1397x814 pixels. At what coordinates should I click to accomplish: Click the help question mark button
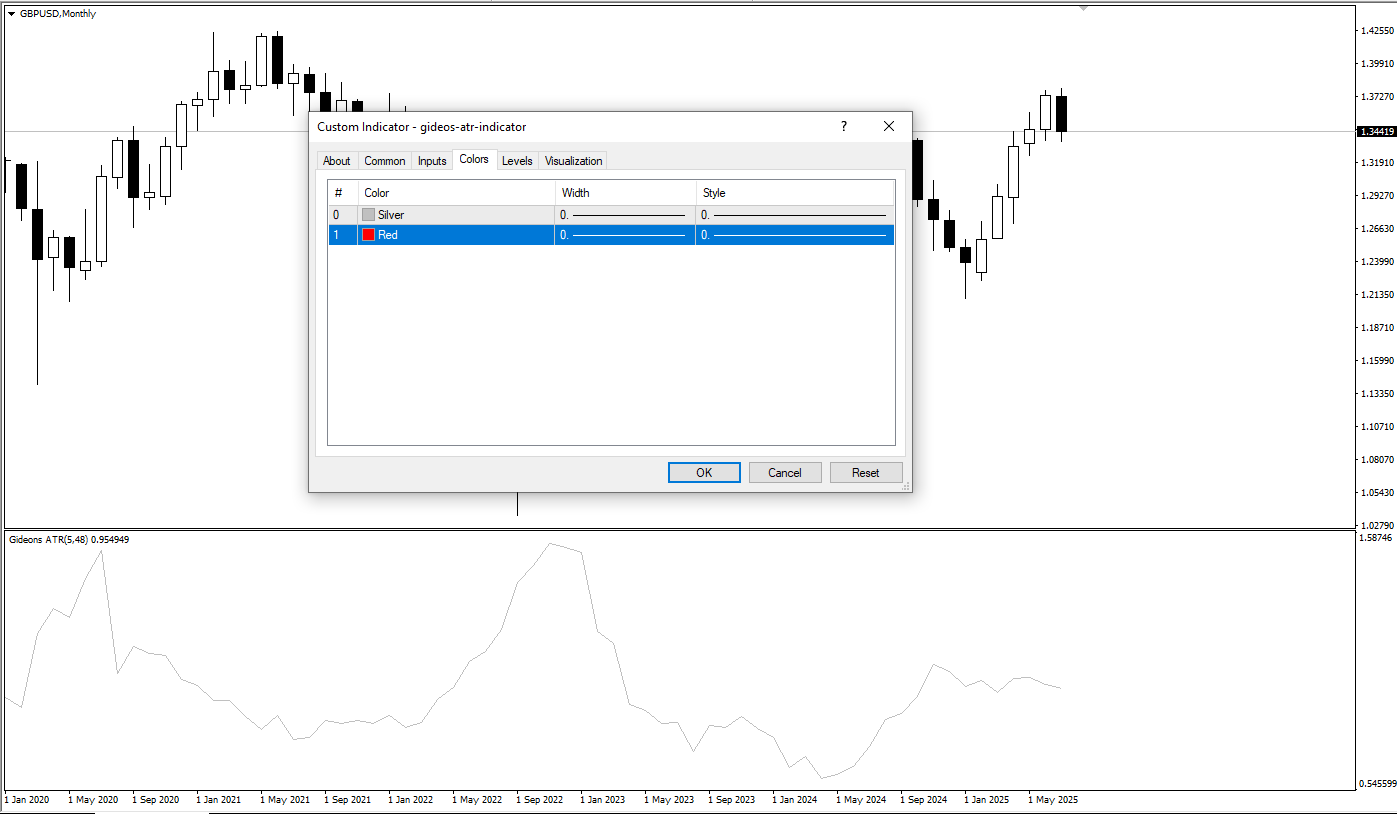coord(843,127)
